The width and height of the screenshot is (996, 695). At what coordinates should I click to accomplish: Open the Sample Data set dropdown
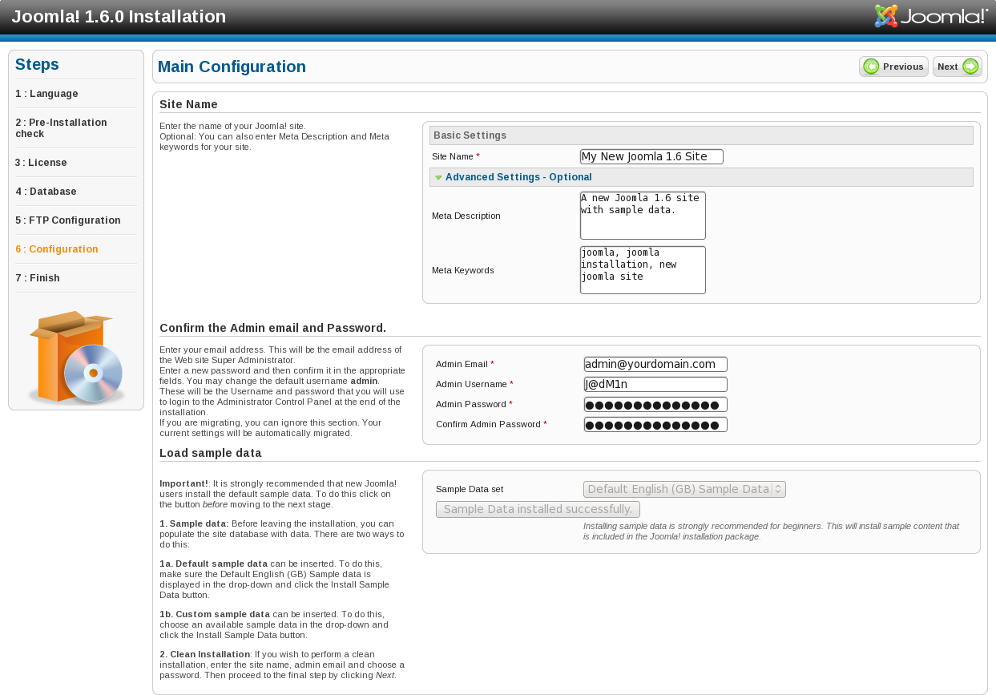pyautogui.click(x=684, y=489)
